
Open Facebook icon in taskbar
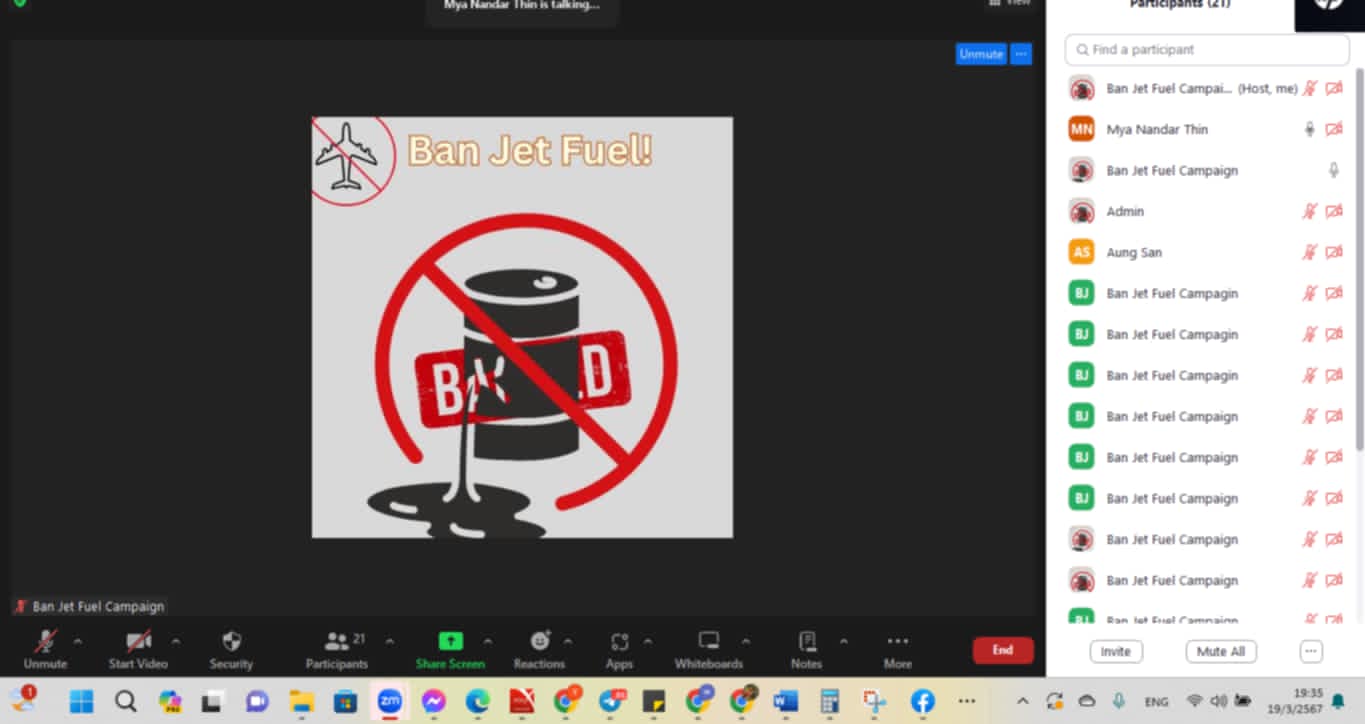[x=922, y=701]
